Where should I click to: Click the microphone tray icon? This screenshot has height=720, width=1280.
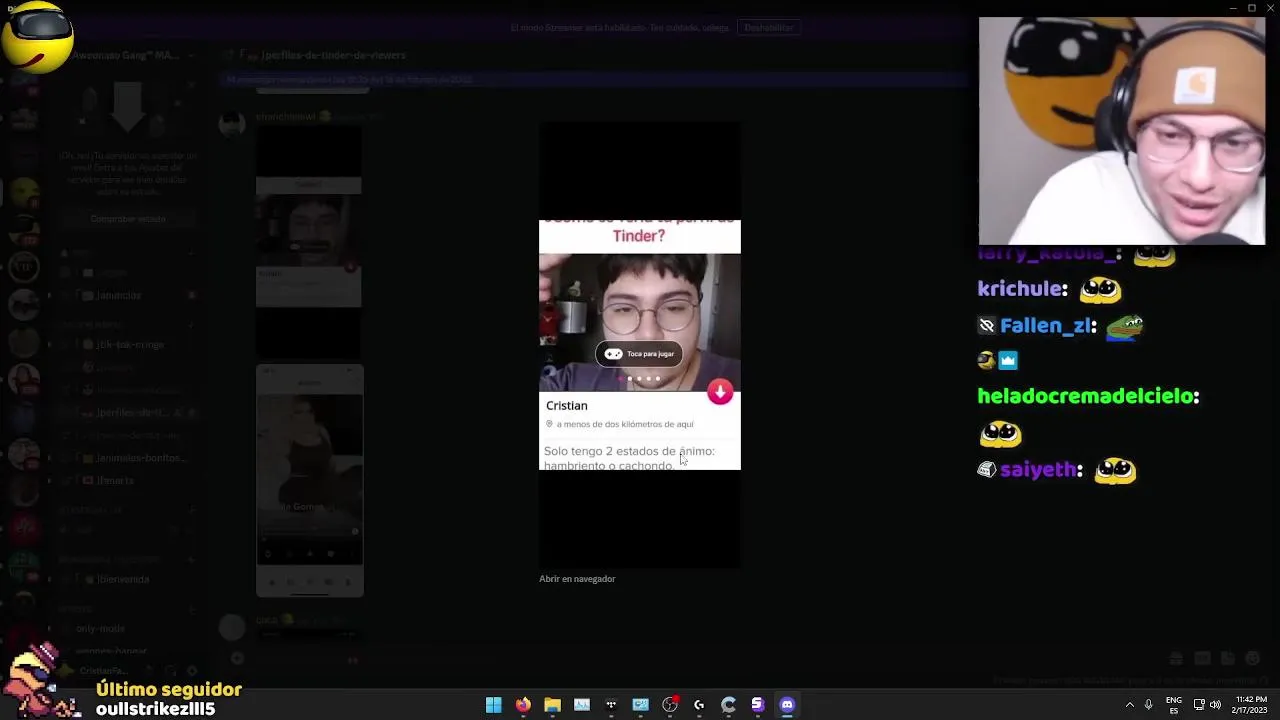(1148, 705)
